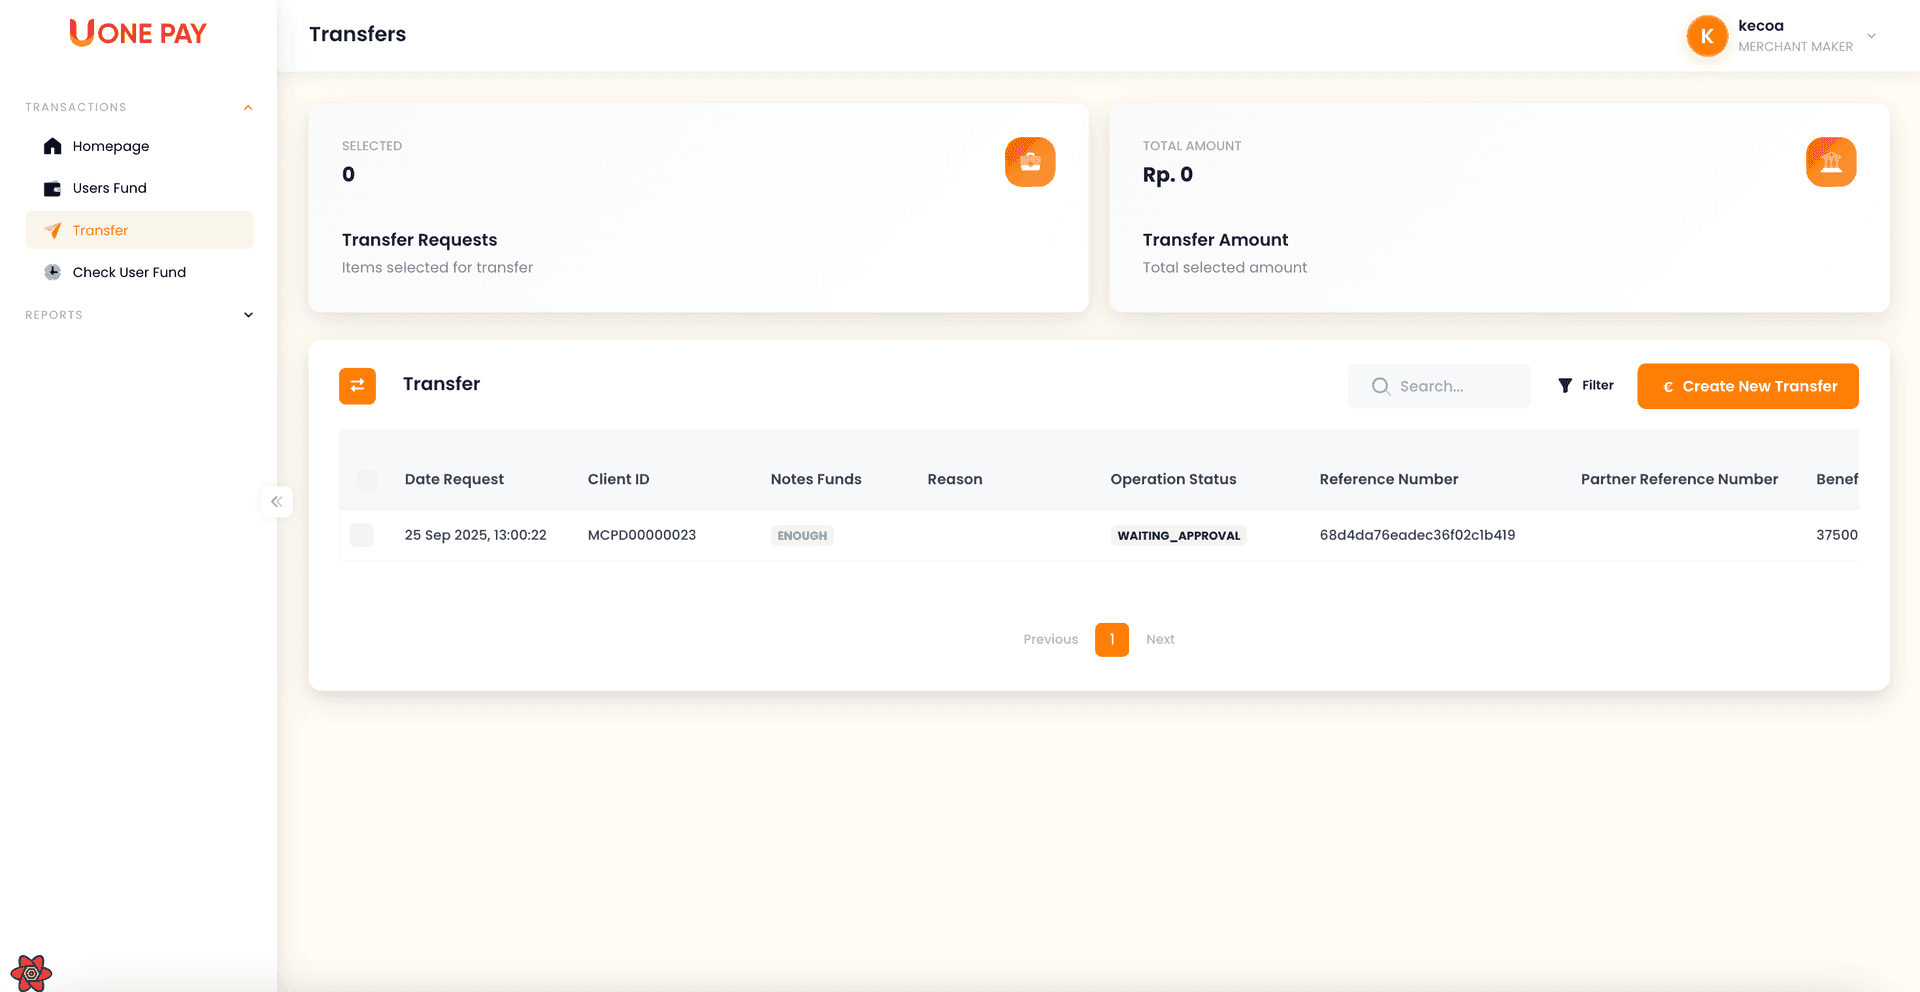Collapse sidebar with double chevron button
The width and height of the screenshot is (1920, 992).
coord(277,502)
